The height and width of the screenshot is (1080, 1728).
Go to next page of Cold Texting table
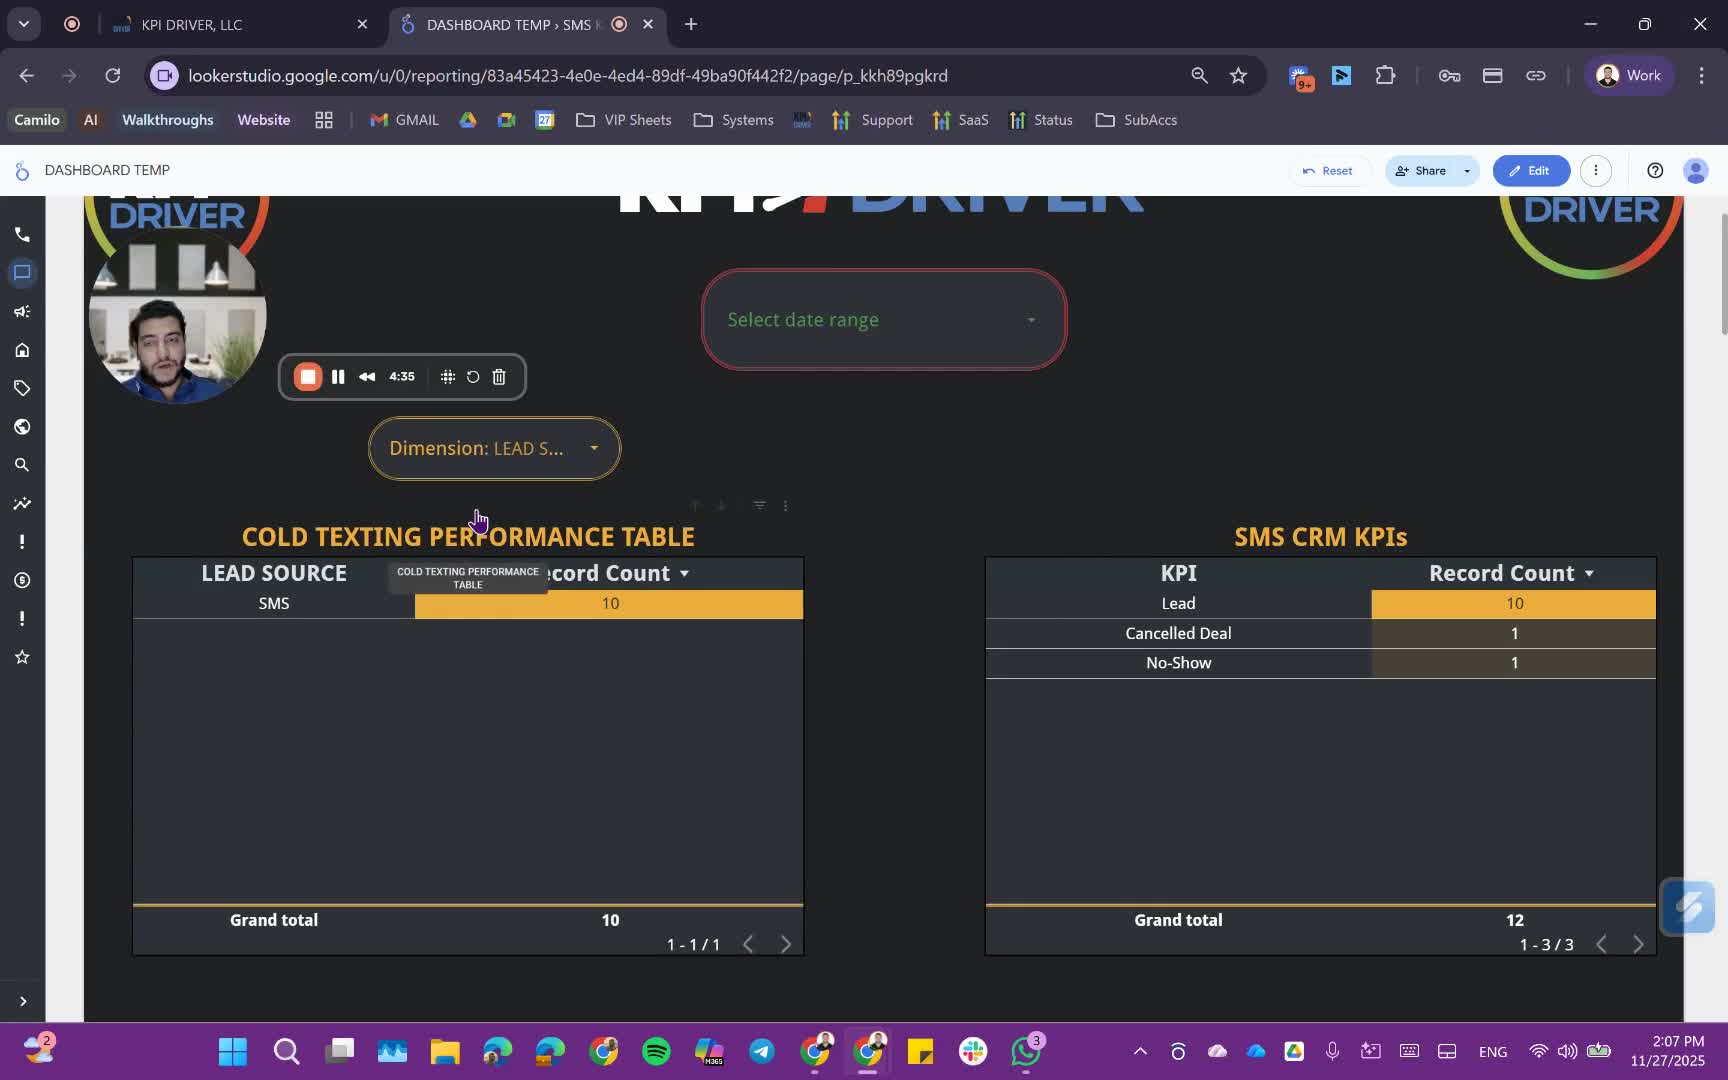click(x=785, y=944)
